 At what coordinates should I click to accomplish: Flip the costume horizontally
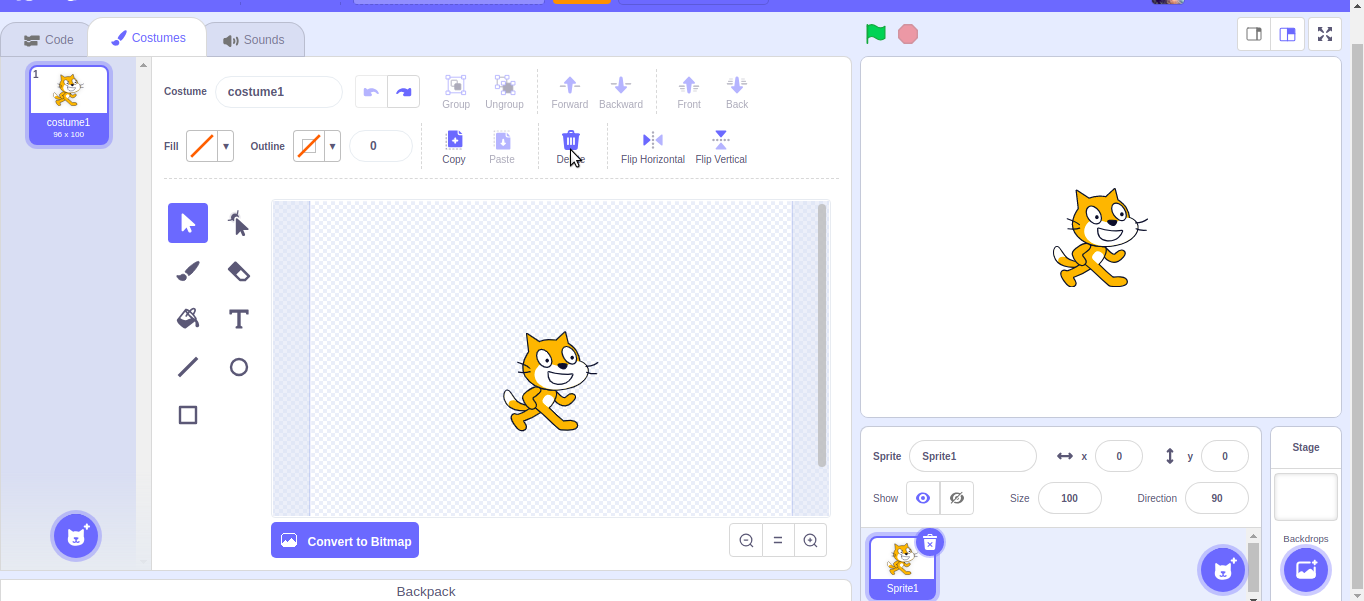point(652,146)
